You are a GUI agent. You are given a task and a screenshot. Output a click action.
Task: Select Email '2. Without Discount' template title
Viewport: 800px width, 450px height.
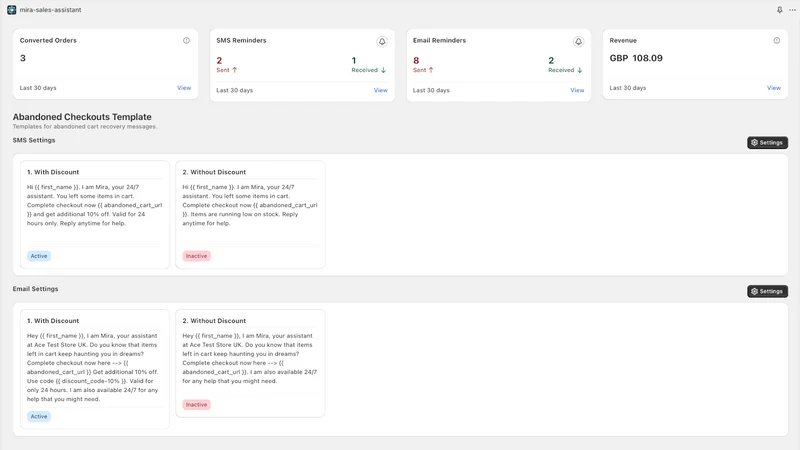[x=214, y=321]
